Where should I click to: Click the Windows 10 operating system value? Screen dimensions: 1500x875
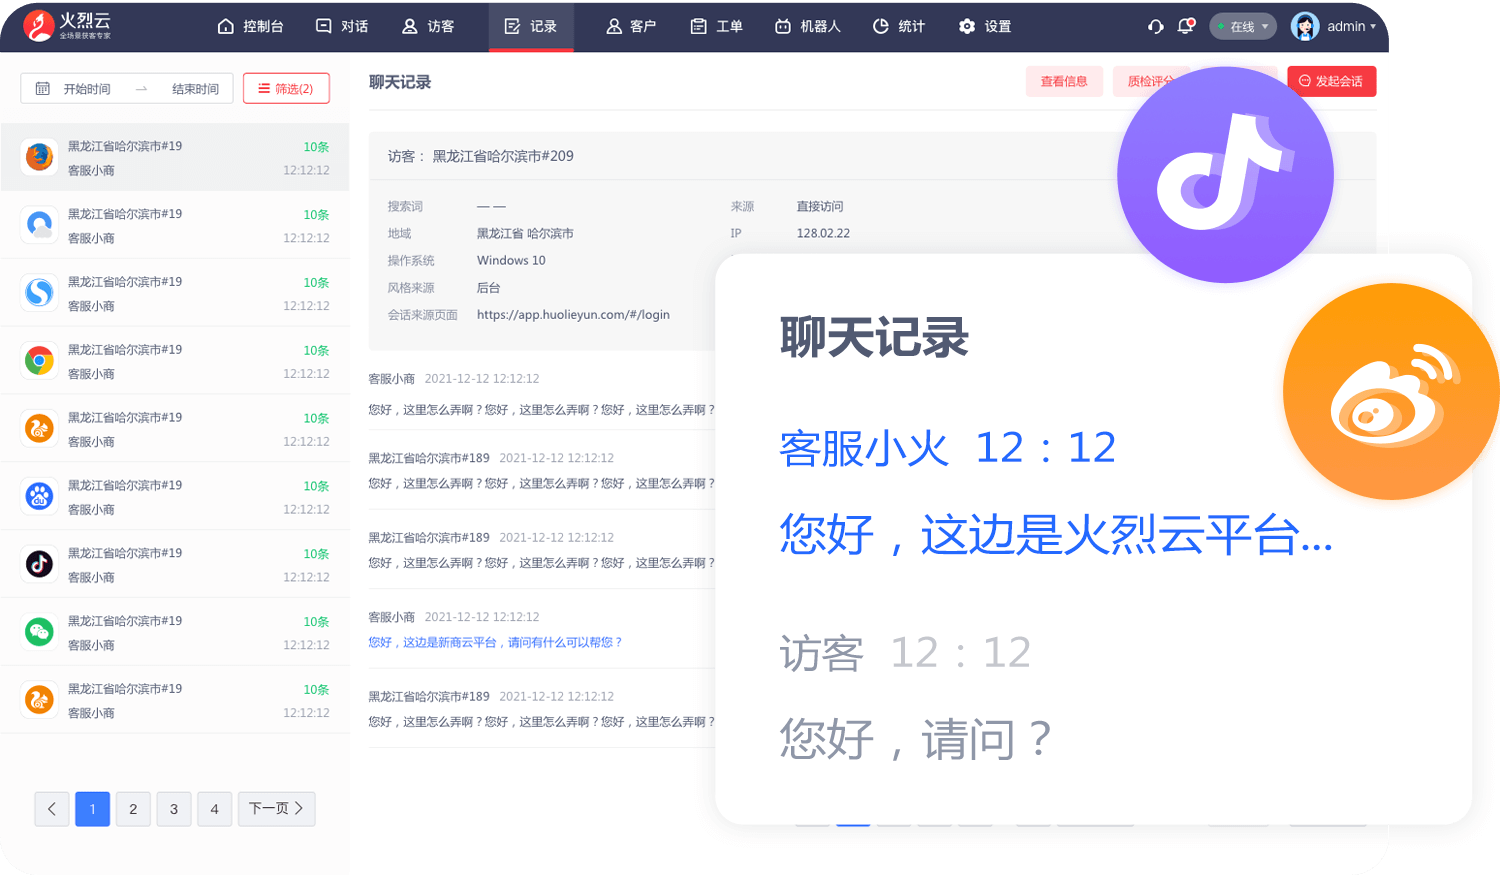tap(511, 260)
